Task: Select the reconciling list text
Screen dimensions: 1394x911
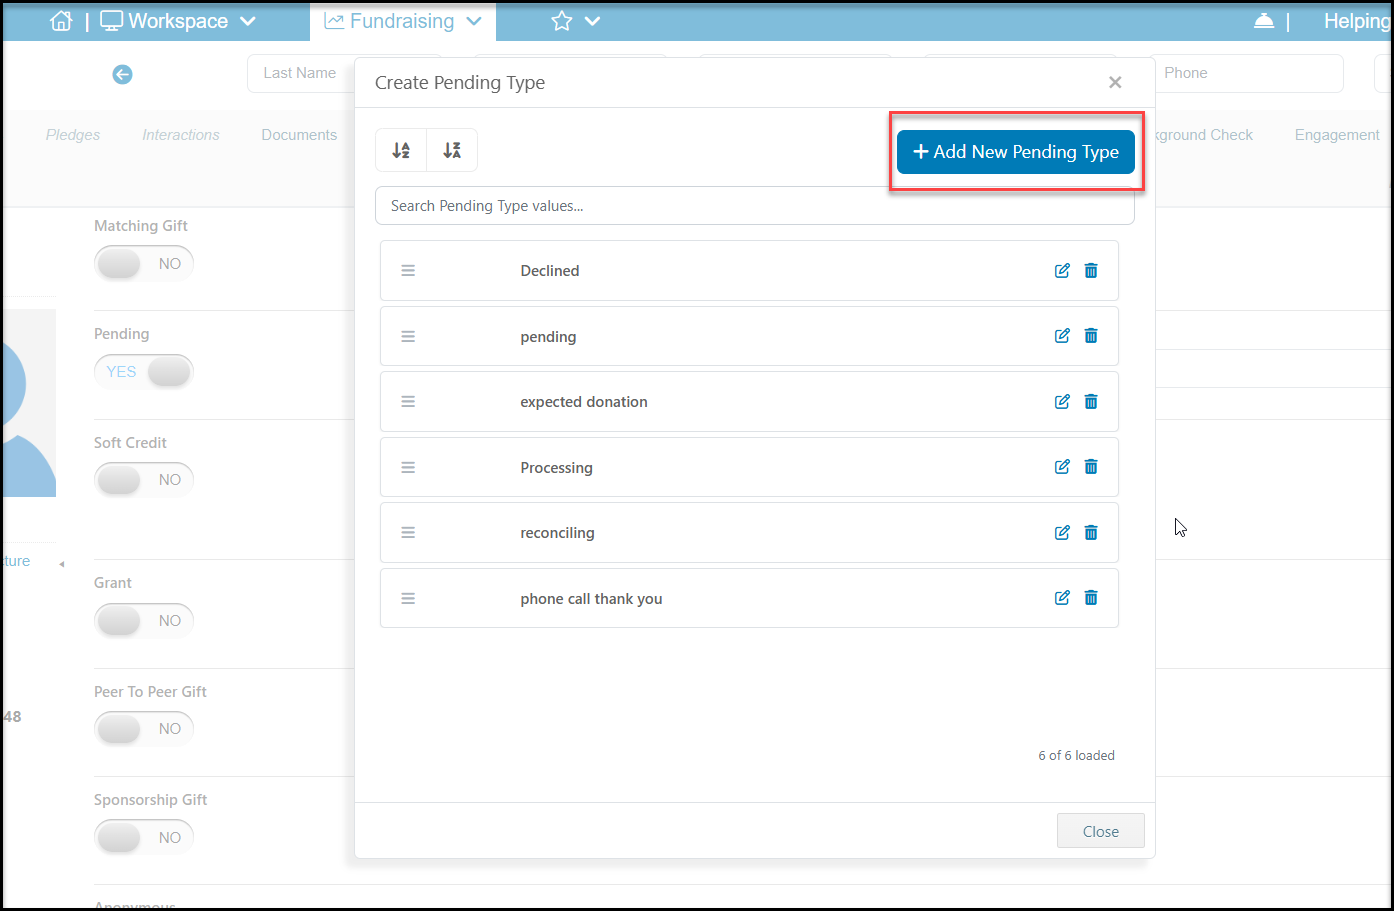Action: (x=557, y=533)
